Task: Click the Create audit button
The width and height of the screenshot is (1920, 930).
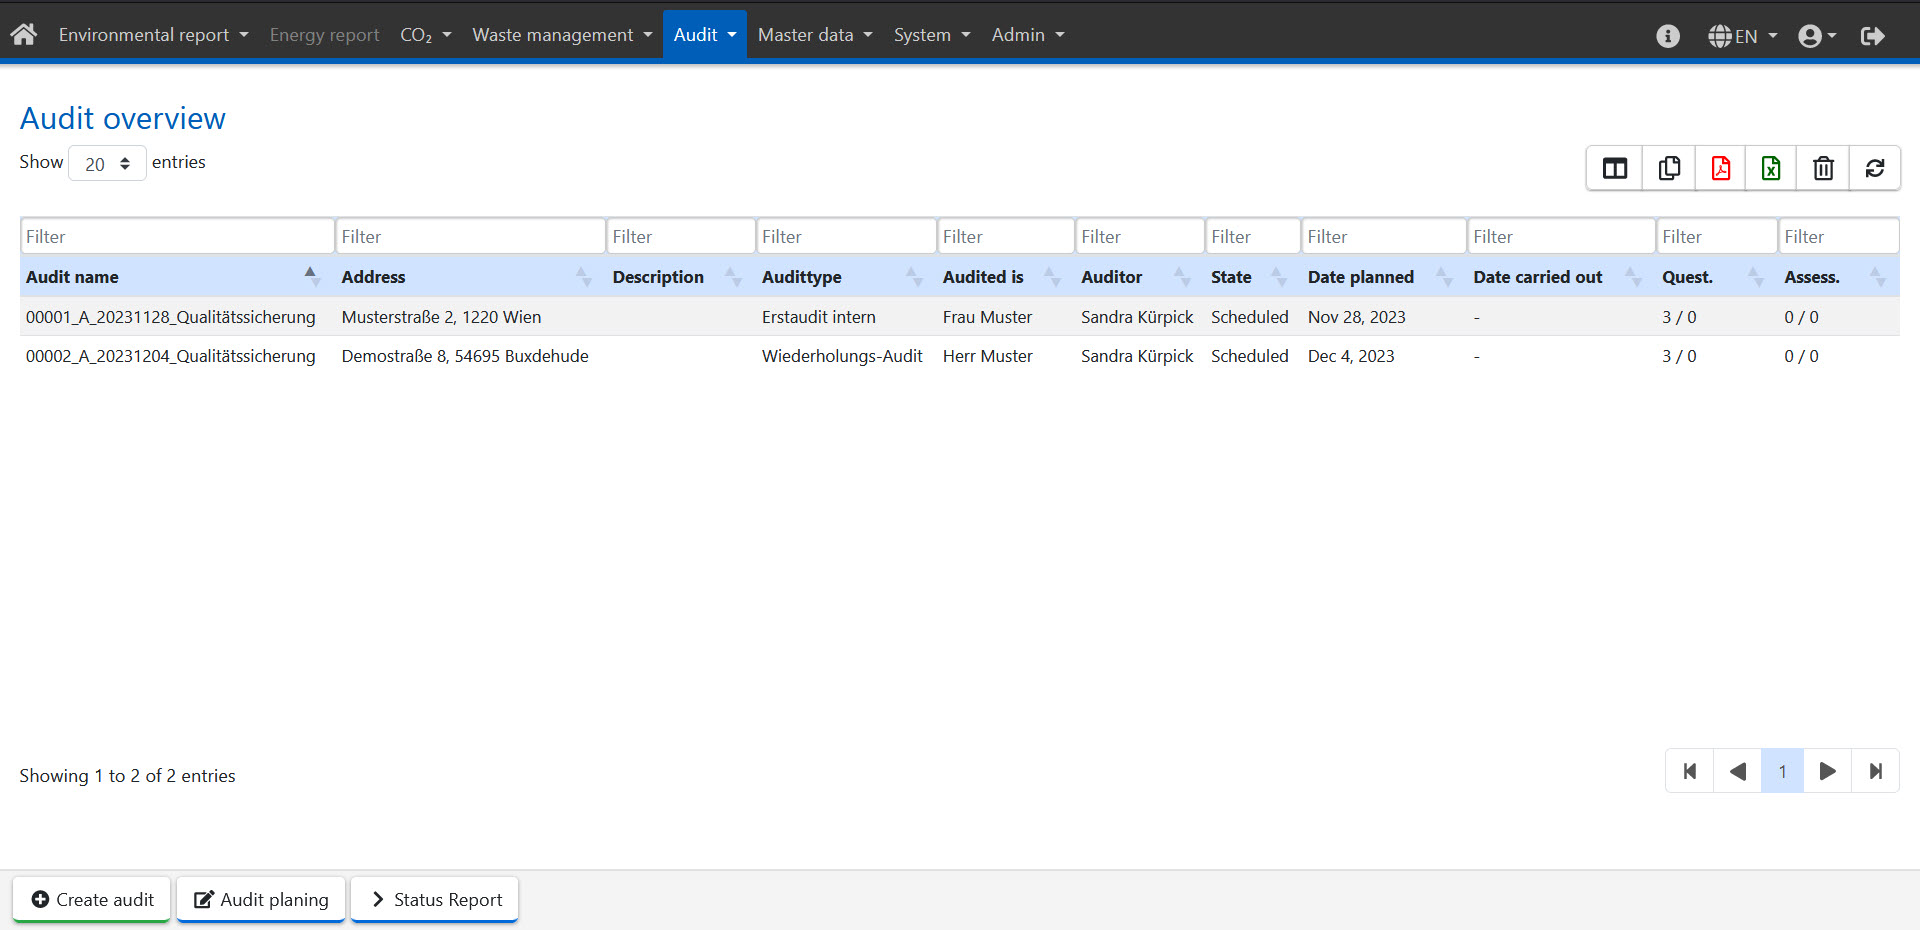Action: click(x=92, y=899)
